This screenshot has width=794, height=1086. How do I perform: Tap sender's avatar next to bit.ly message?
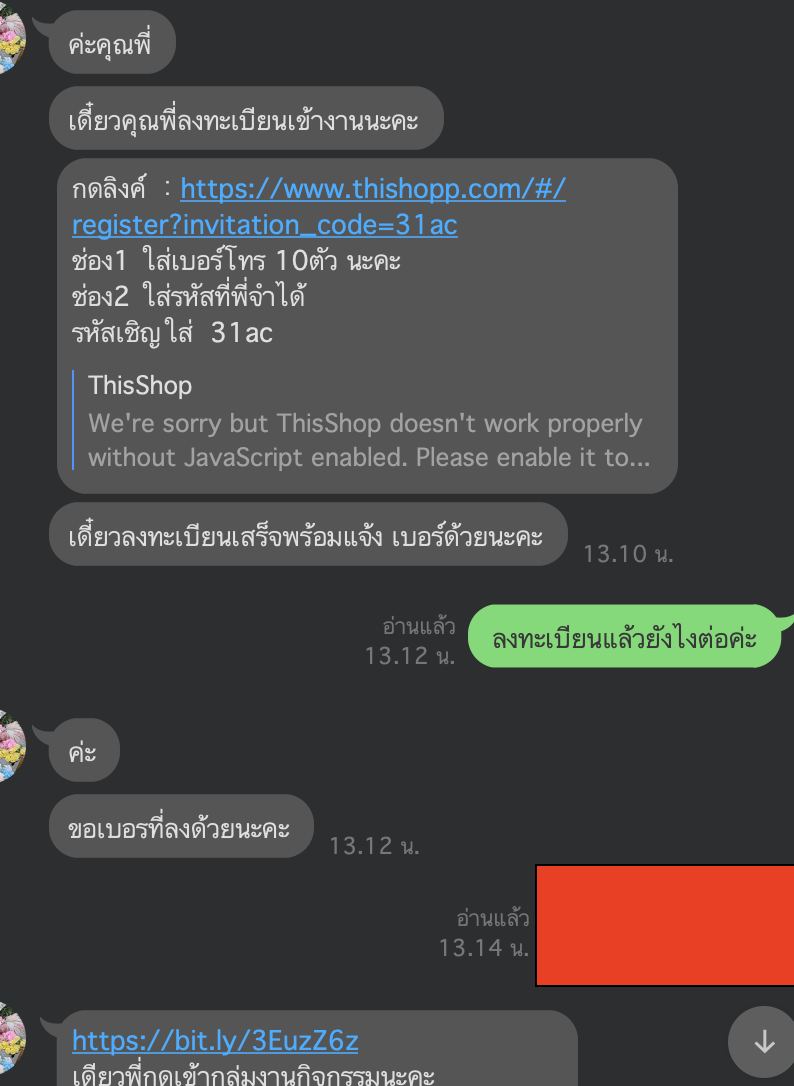click(x=12, y=1037)
